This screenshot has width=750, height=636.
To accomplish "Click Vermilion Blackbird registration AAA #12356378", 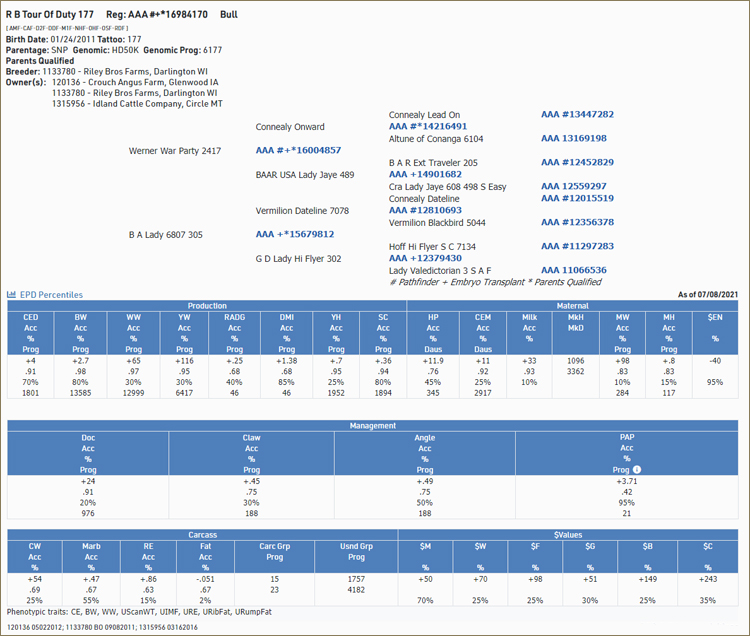I will (577, 223).
